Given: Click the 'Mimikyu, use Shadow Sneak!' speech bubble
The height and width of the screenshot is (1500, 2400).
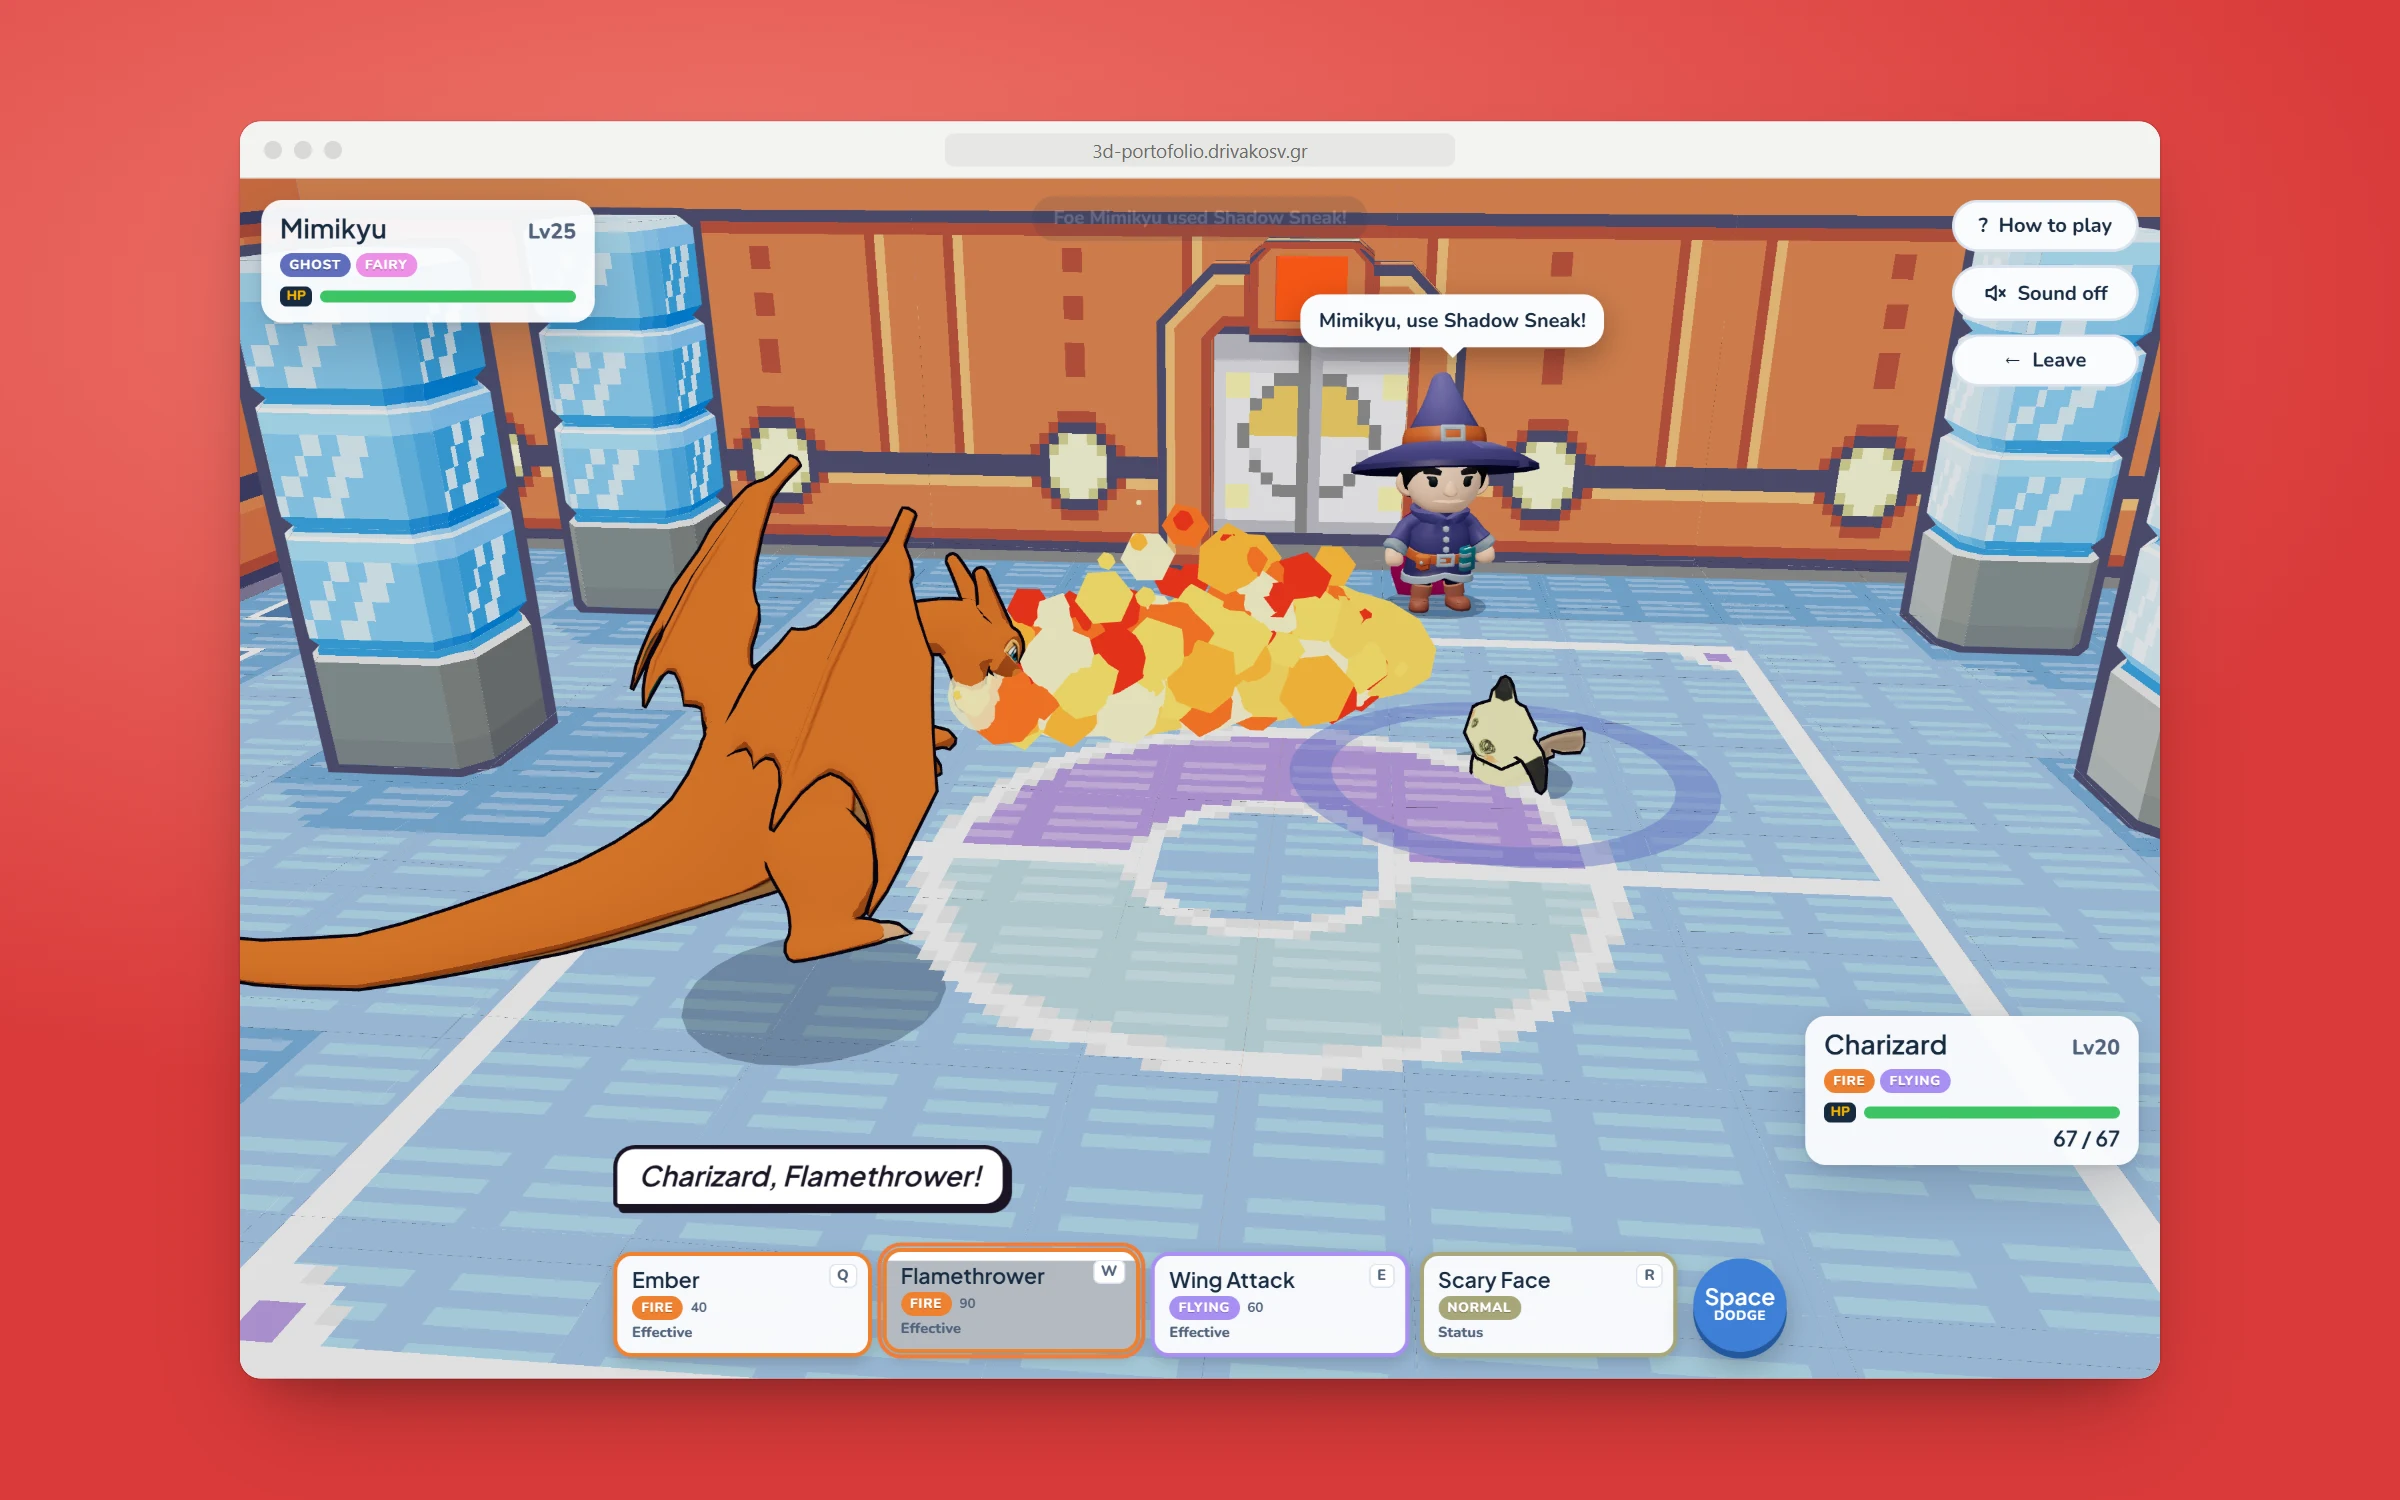Looking at the screenshot, I should click(x=1452, y=321).
